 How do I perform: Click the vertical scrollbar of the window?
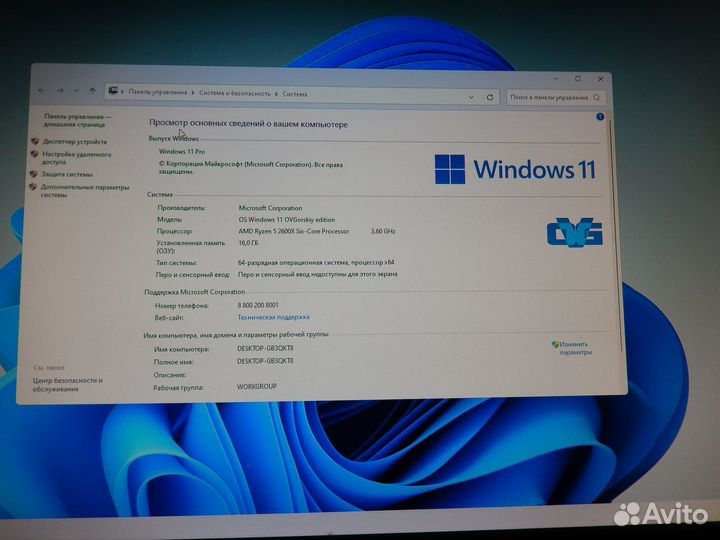click(615, 234)
